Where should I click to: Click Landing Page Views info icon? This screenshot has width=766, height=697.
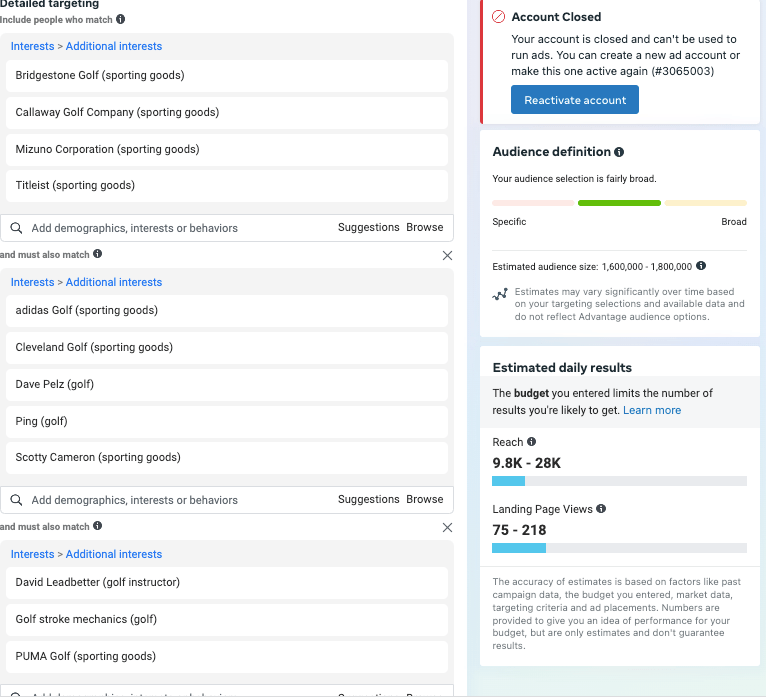tap(601, 509)
